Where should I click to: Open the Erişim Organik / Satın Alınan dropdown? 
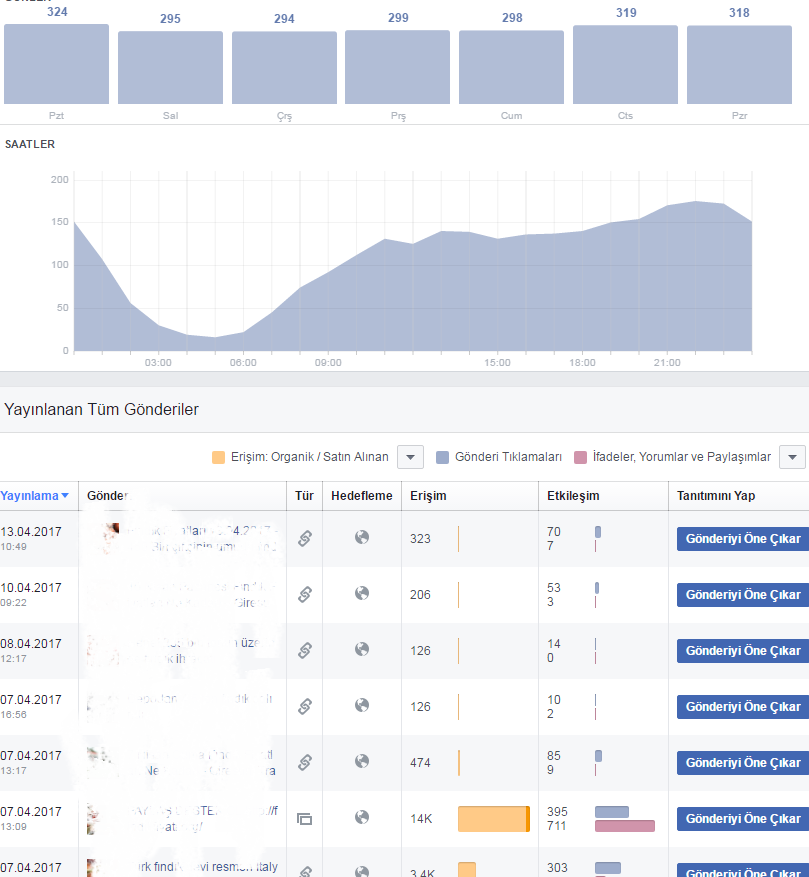(x=410, y=457)
